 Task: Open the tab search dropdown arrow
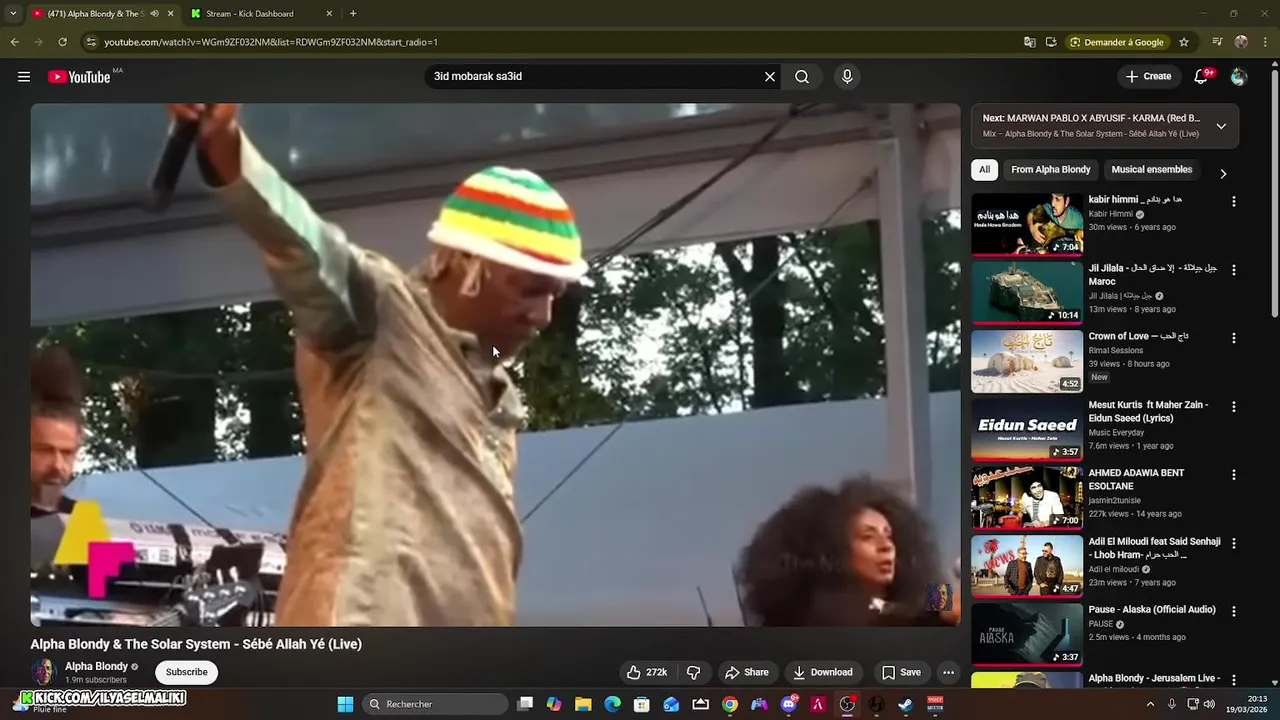point(12,14)
